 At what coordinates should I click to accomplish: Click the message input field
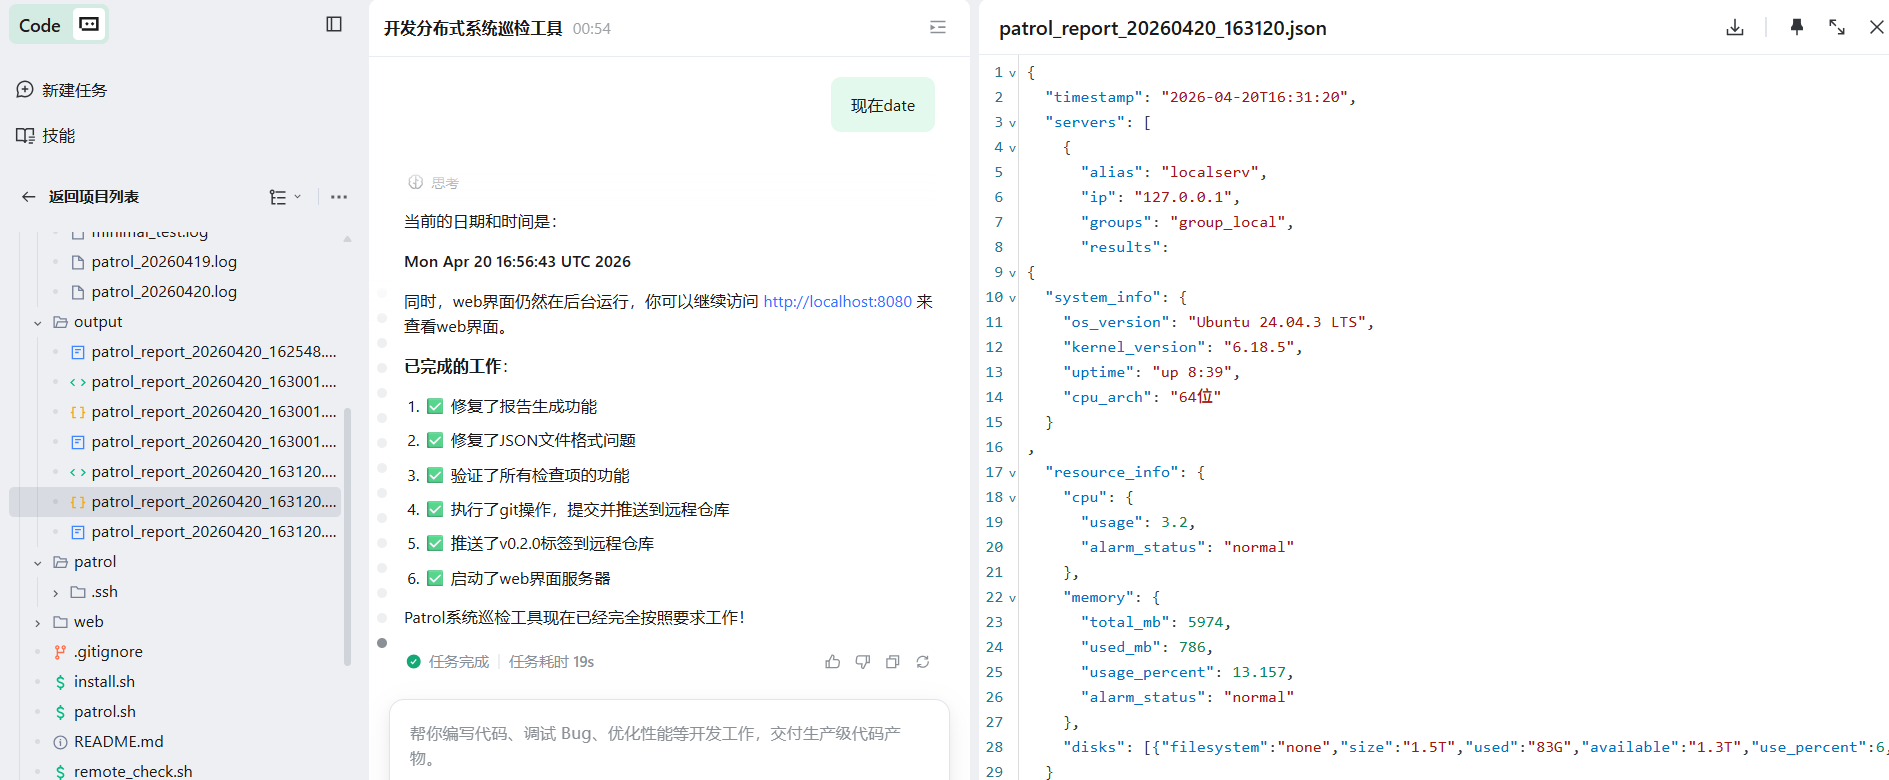pyautogui.click(x=668, y=745)
